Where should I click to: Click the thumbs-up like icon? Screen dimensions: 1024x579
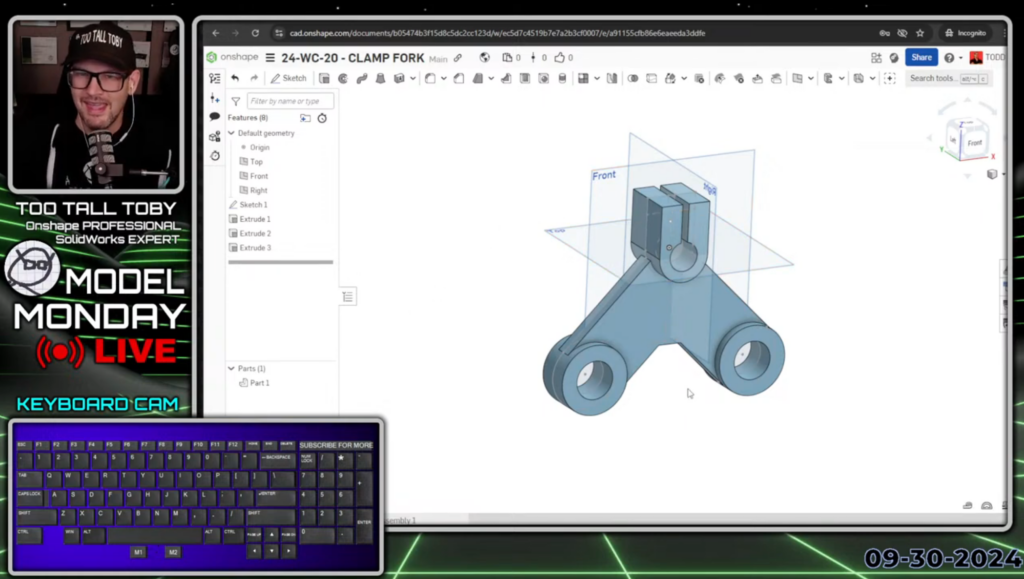pyautogui.click(x=560, y=57)
